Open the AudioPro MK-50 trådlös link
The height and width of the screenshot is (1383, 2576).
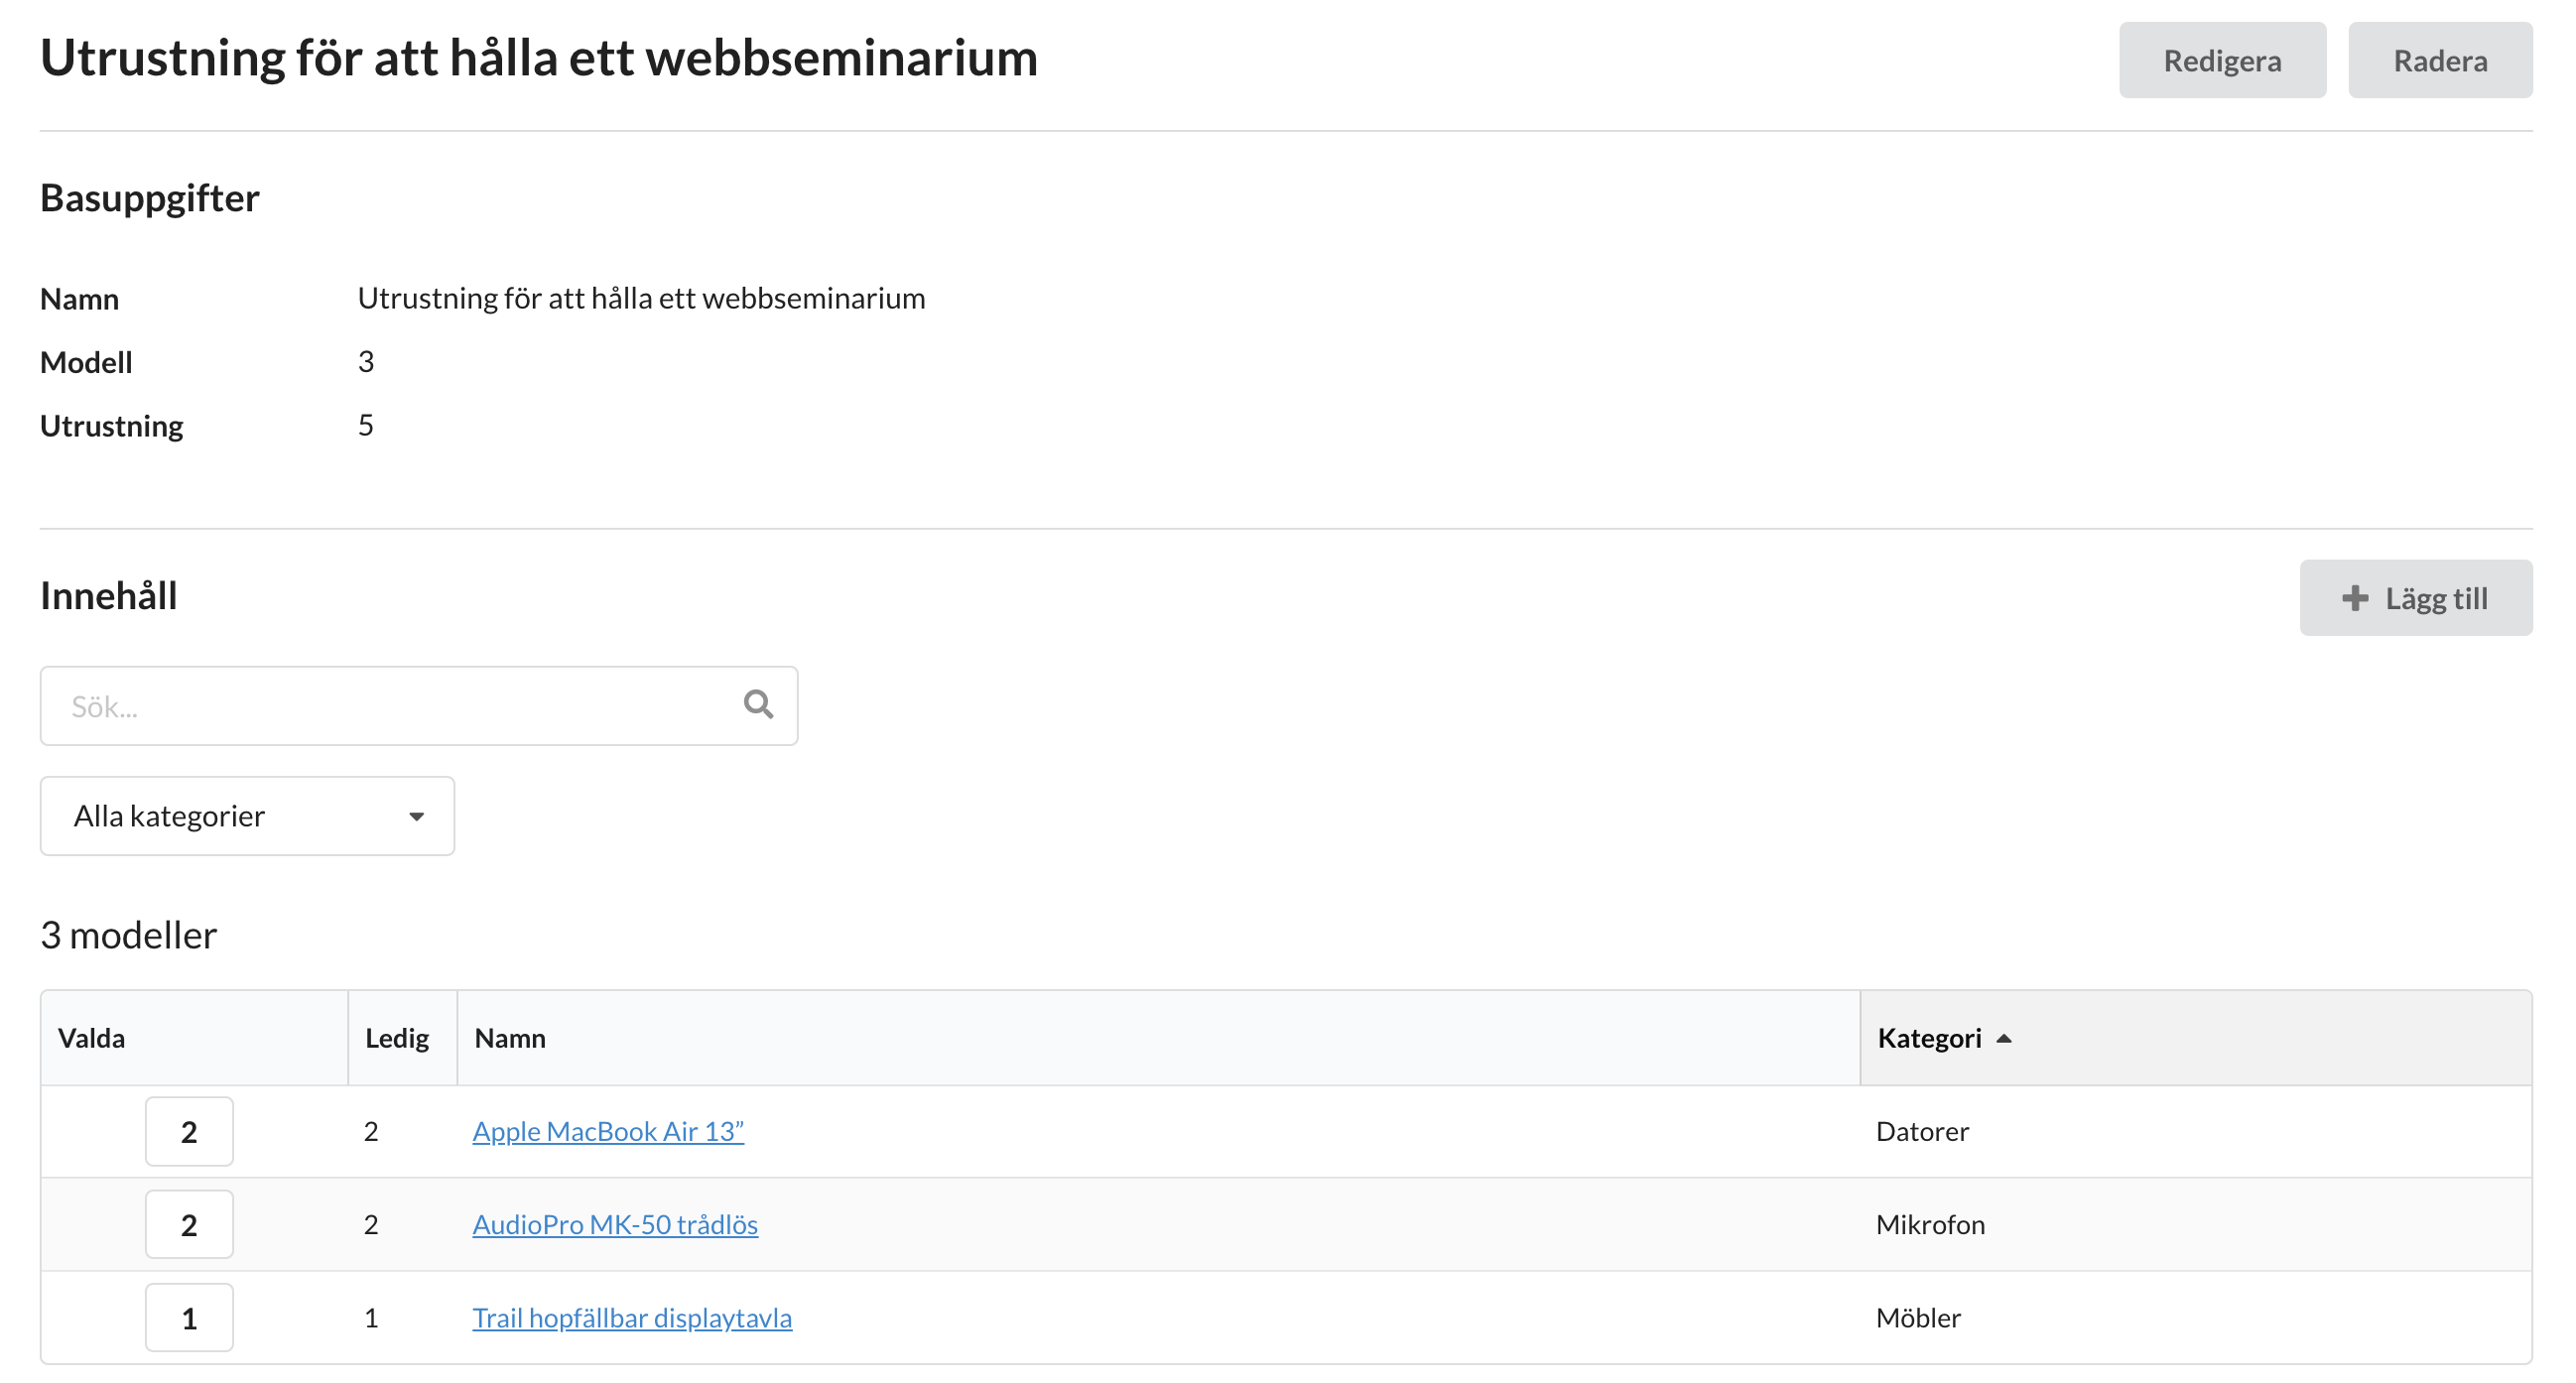click(x=614, y=1224)
